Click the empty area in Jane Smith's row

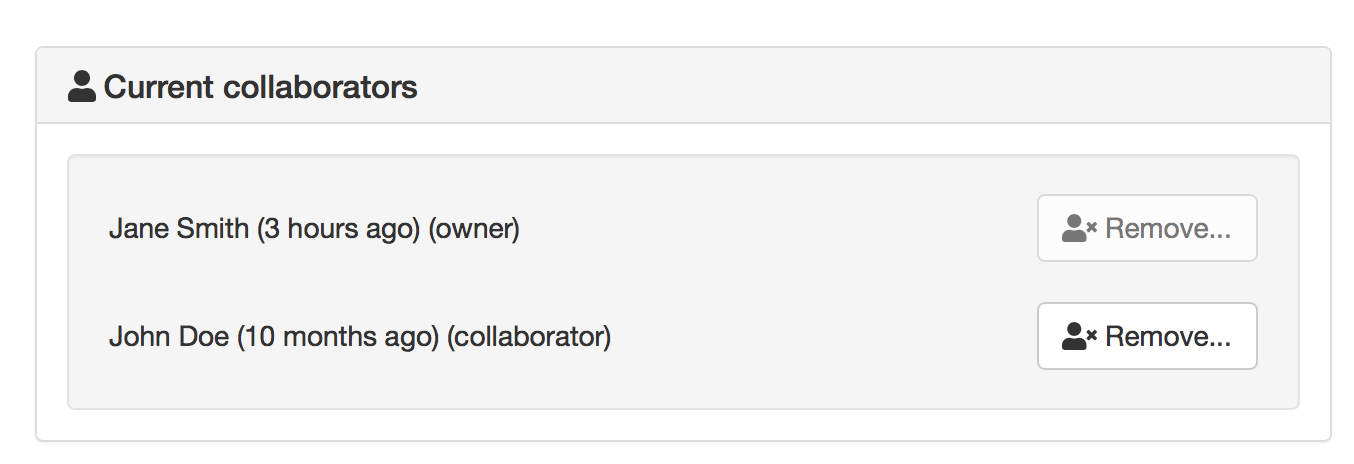click(x=780, y=229)
